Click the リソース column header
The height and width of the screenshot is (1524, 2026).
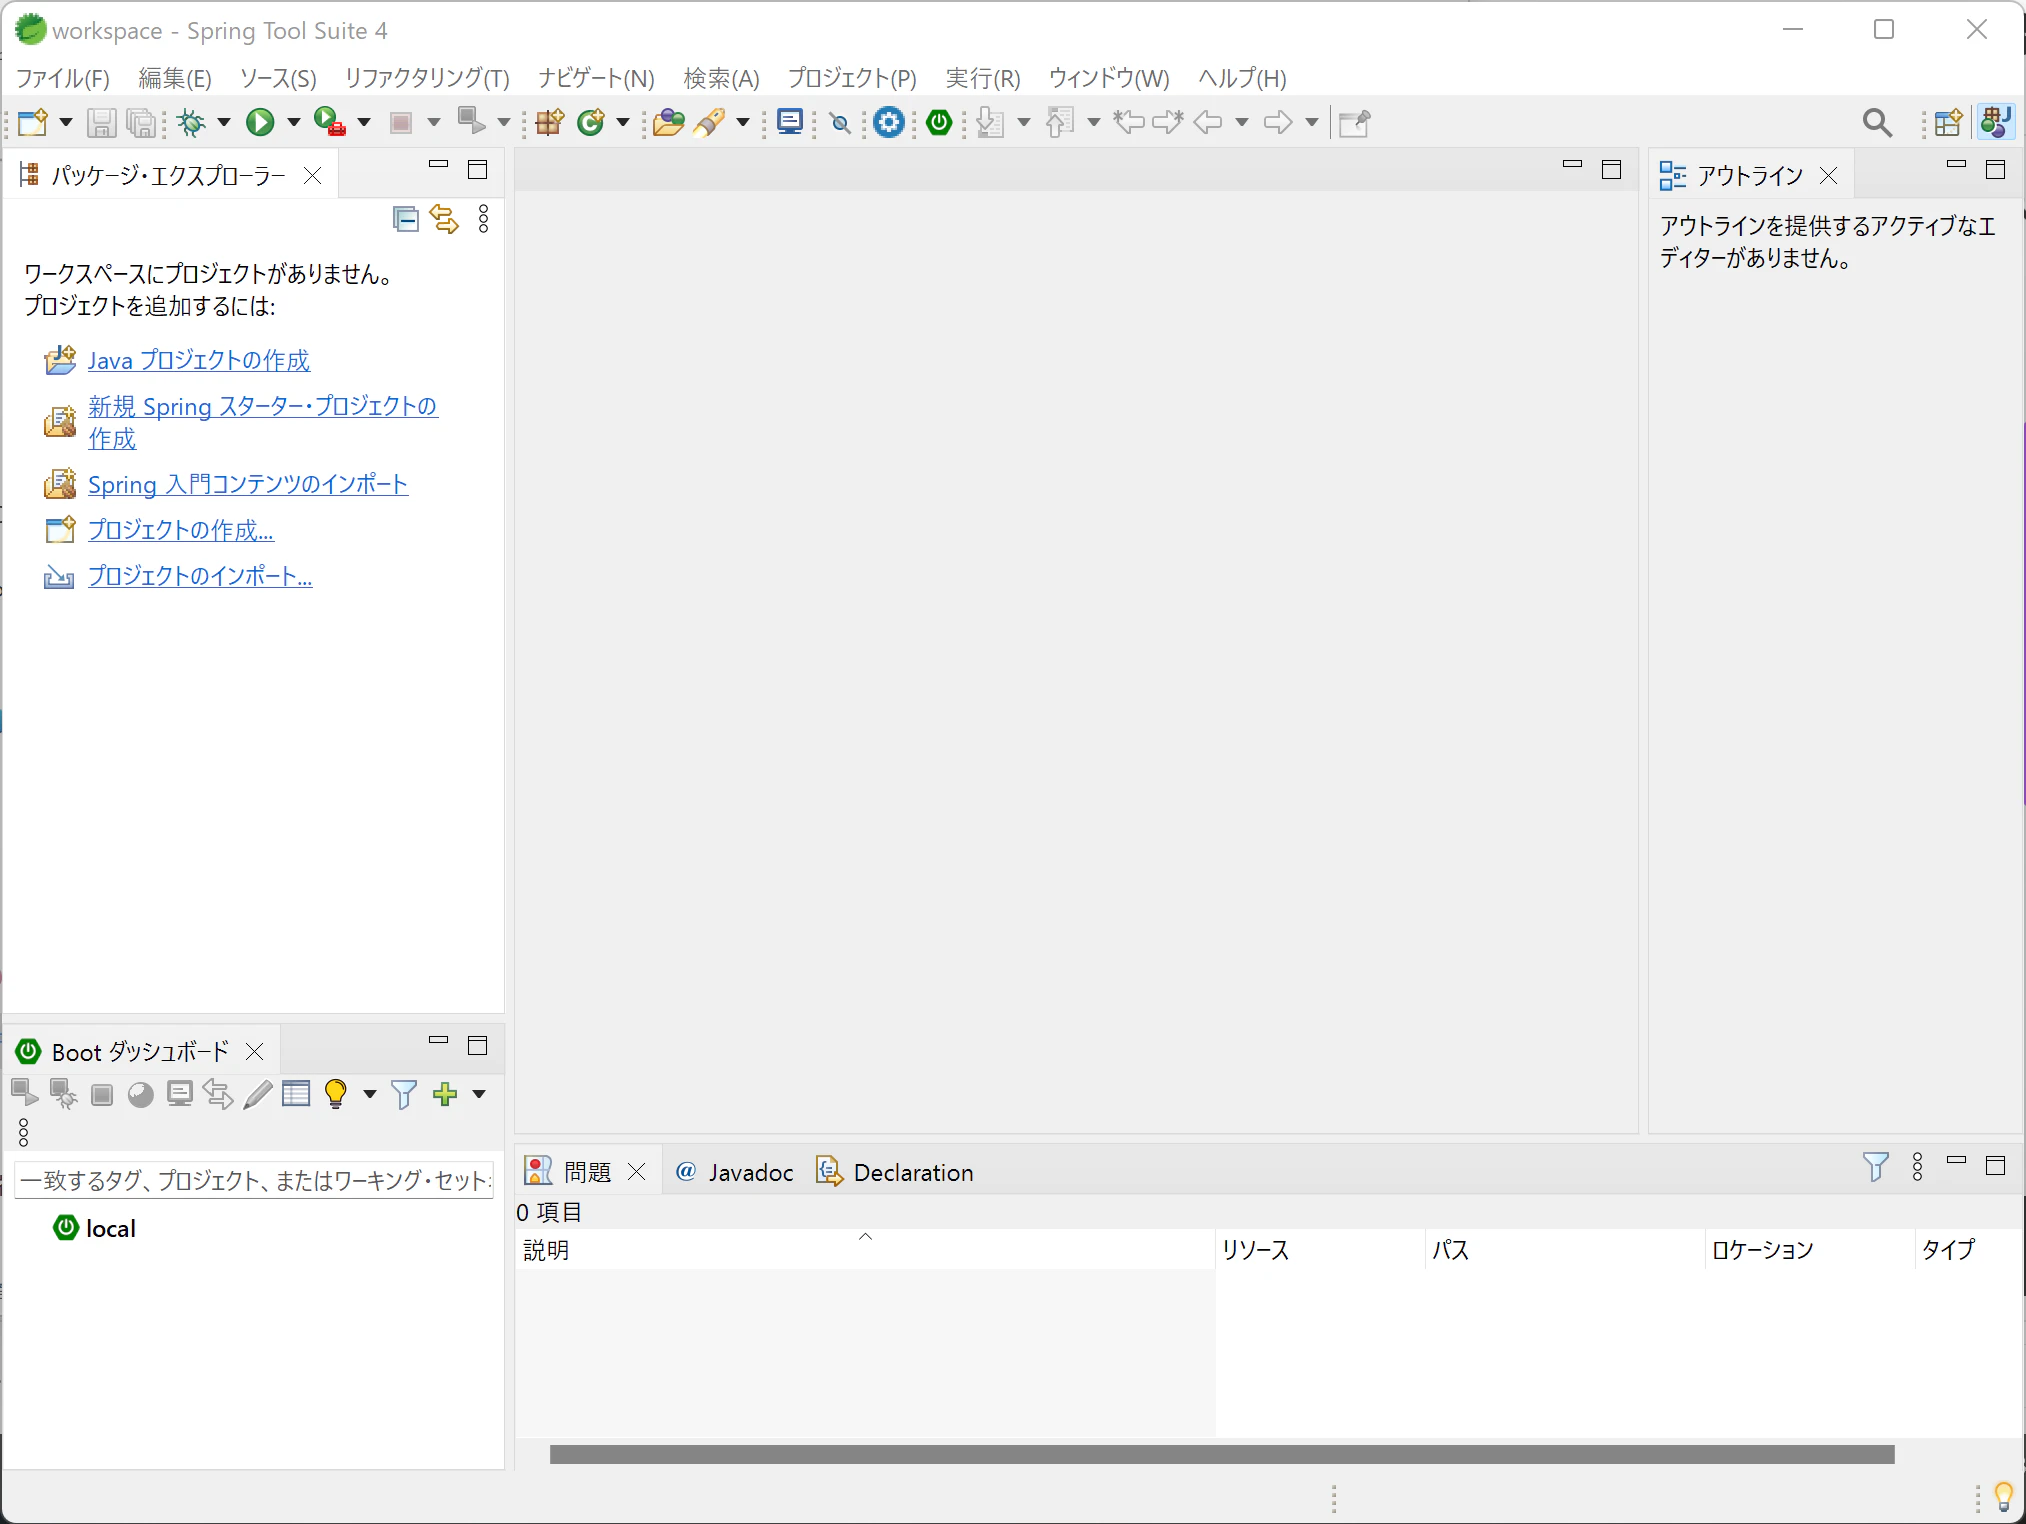pyautogui.click(x=1320, y=1249)
